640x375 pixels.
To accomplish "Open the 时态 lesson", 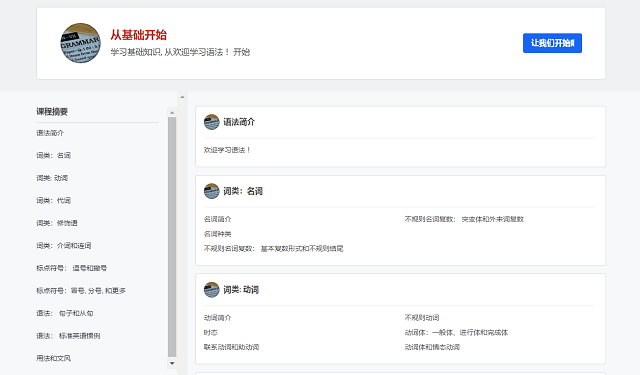I will [x=211, y=333].
